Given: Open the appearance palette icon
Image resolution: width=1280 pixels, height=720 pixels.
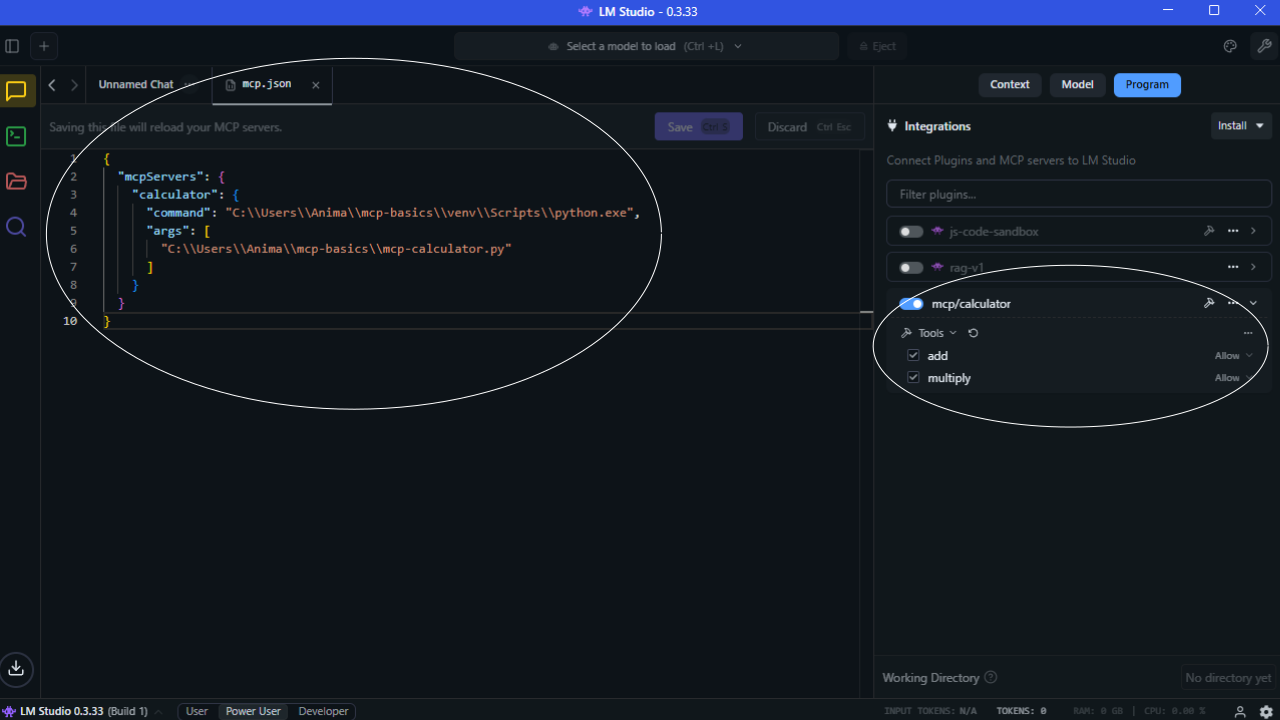Looking at the screenshot, I should coord(1231,46).
